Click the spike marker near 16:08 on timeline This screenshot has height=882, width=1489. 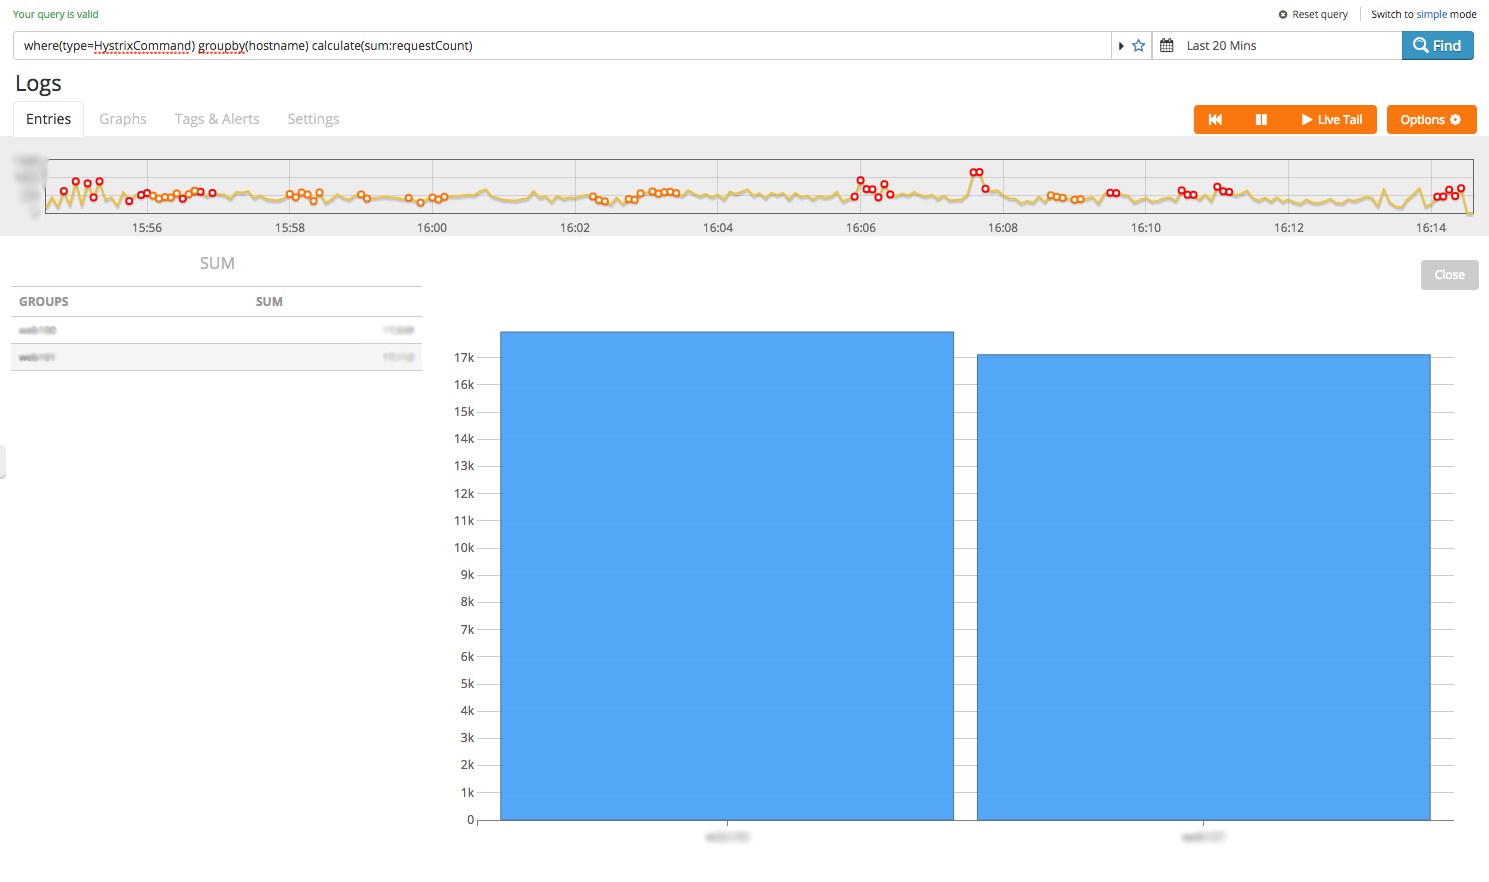pyautogui.click(x=976, y=173)
